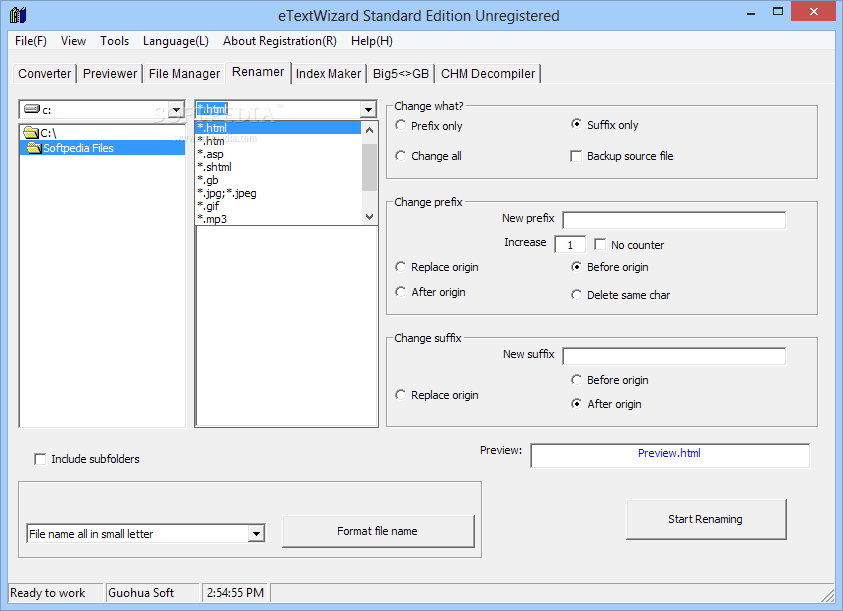The image size is (843, 611).
Task: Select the Change all radio button
Action: (x=401, y=155)
